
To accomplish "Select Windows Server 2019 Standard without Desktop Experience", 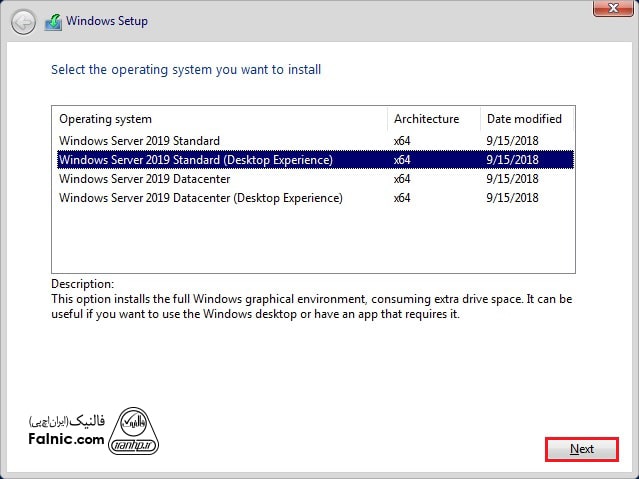I will point(139,140).
